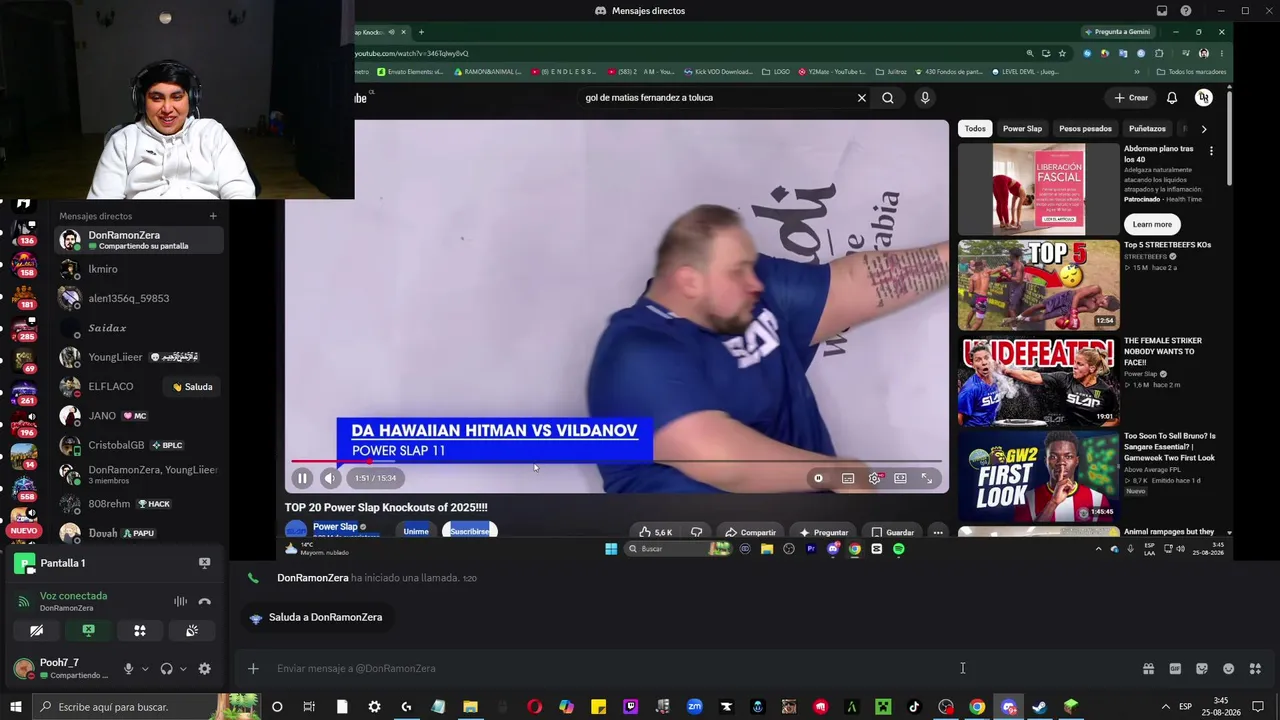Screen dimensions: 1280x720
Task: Start YouTube voice search microphone
Action: [x=925, y=98]
